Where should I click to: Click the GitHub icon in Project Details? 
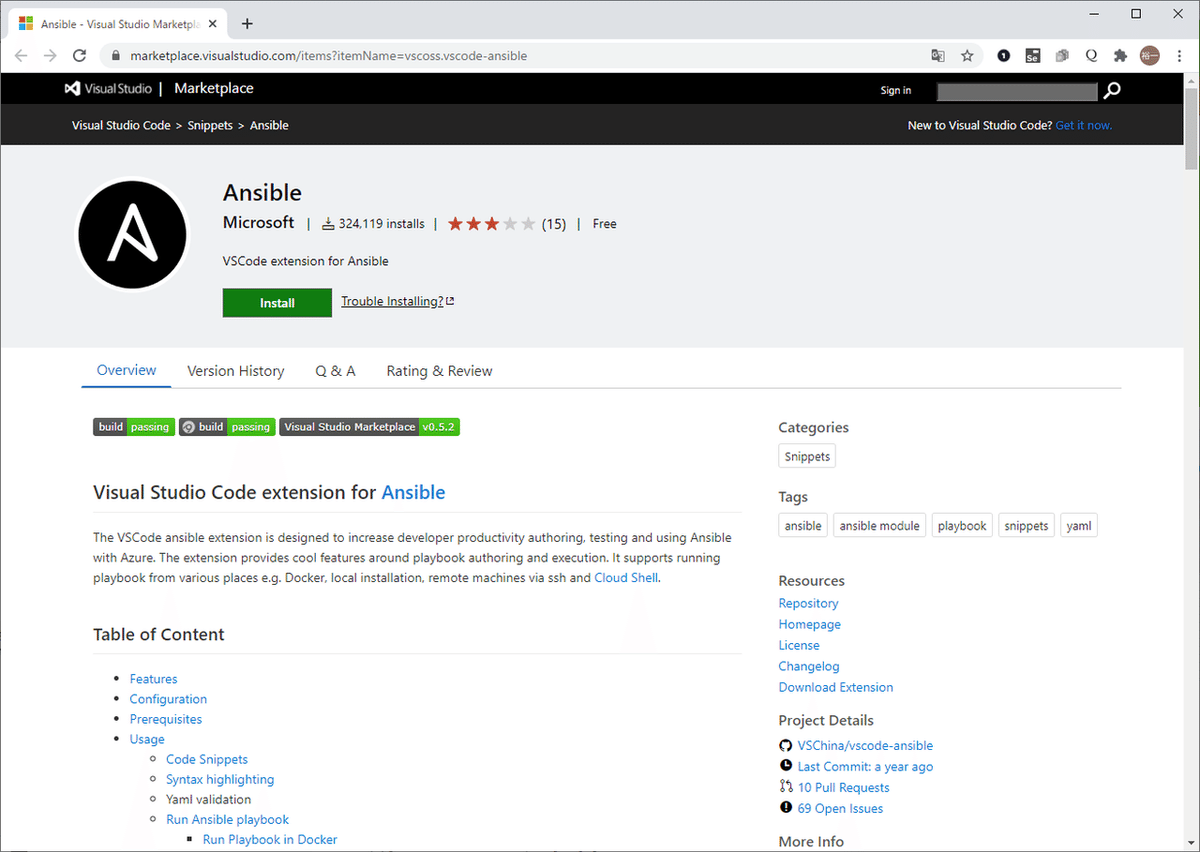(x=786, y=745)
